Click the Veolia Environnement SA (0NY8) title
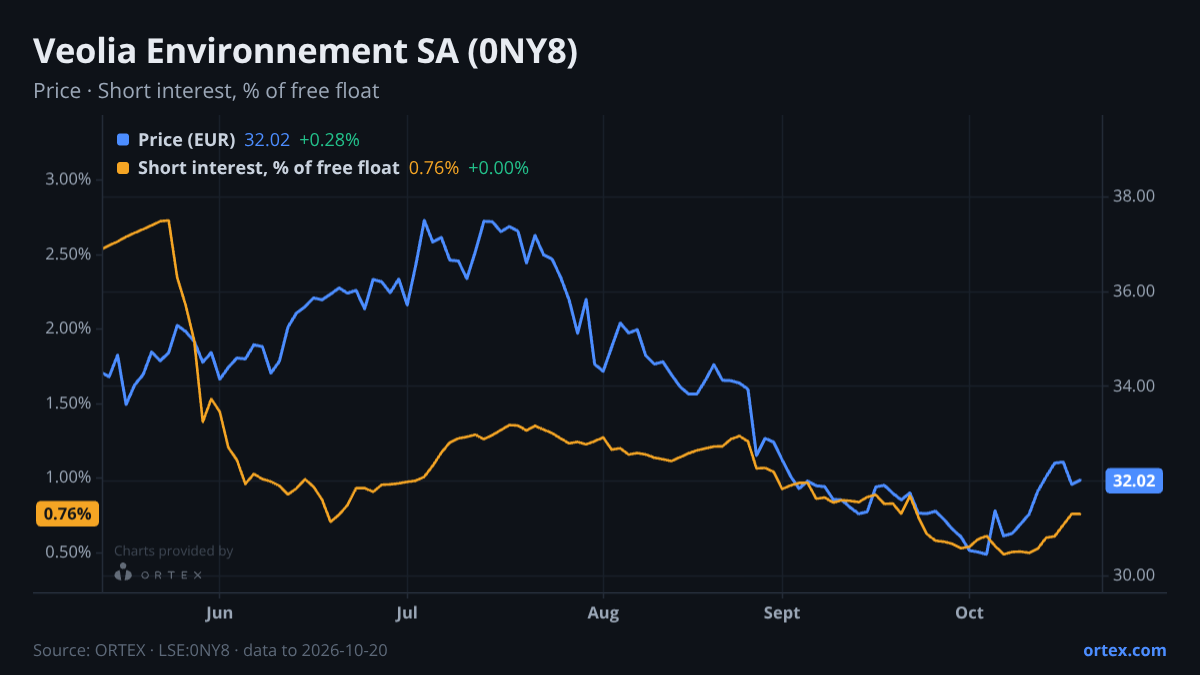 point(306,52)
